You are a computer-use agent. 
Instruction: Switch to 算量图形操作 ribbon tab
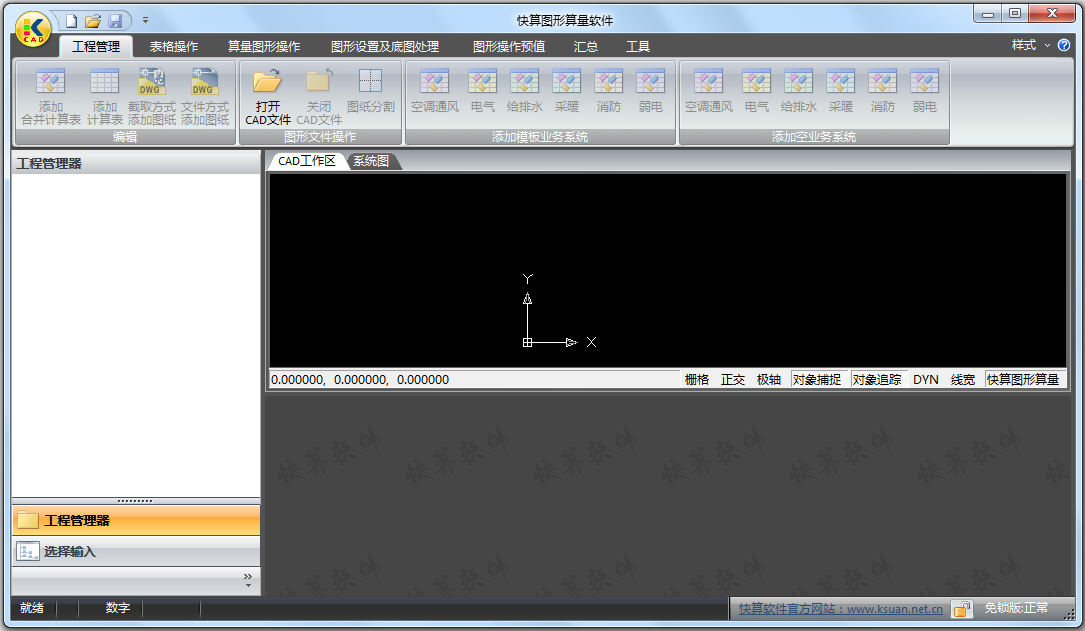pos(264,46)
